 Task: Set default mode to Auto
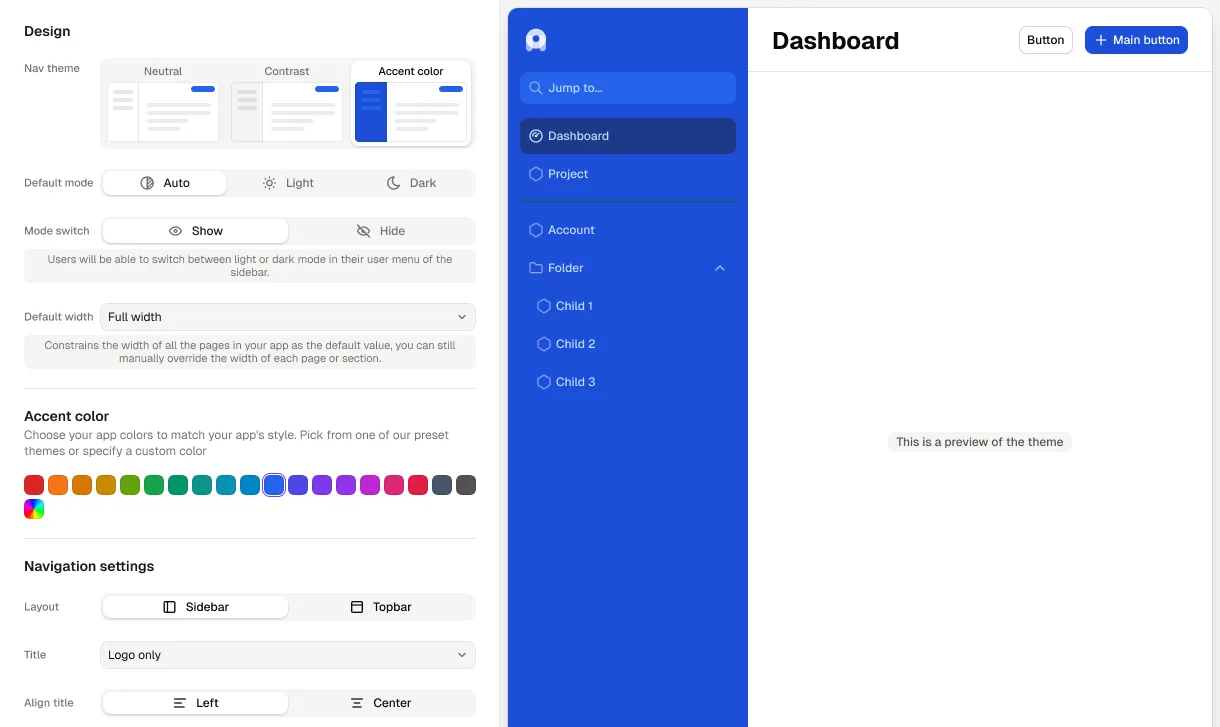point(164,183)
